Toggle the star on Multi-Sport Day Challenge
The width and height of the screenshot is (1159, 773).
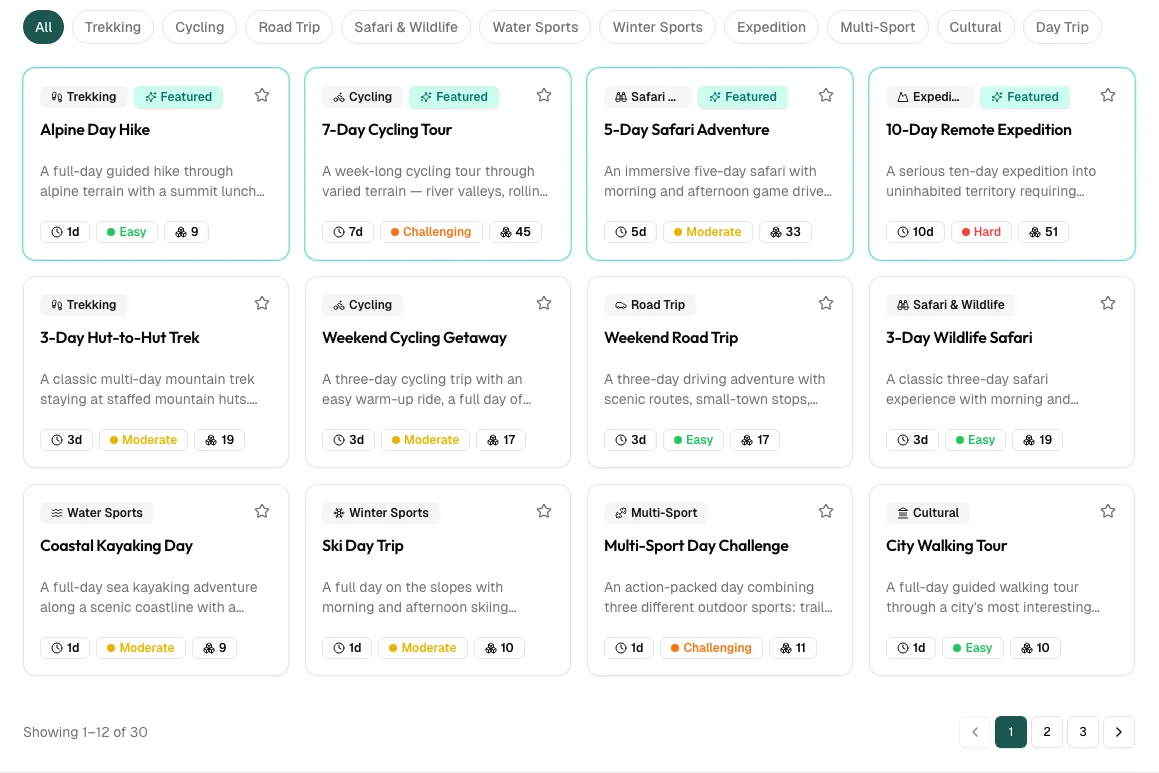826,510
